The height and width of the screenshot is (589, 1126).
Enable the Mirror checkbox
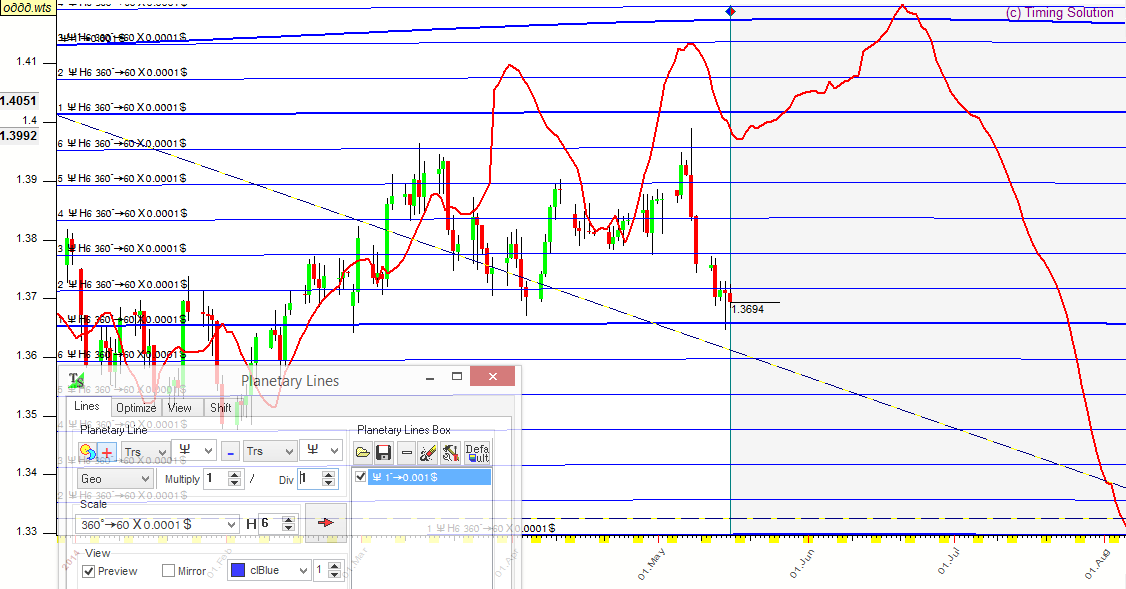[169, 571]
